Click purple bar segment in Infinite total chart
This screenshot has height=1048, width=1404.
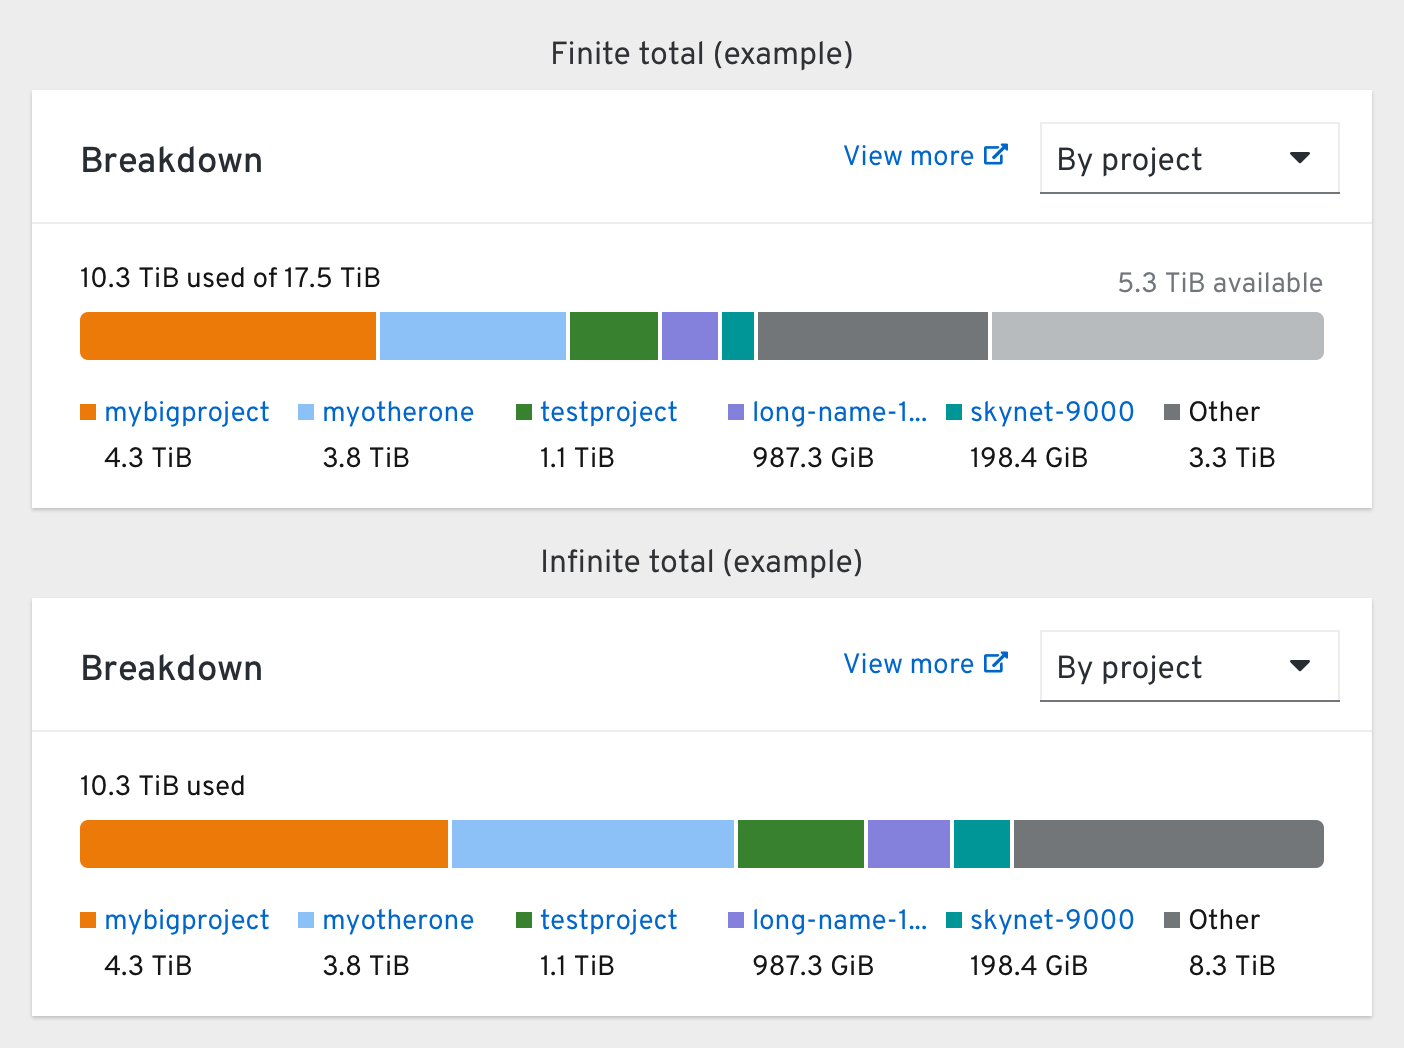909,844
